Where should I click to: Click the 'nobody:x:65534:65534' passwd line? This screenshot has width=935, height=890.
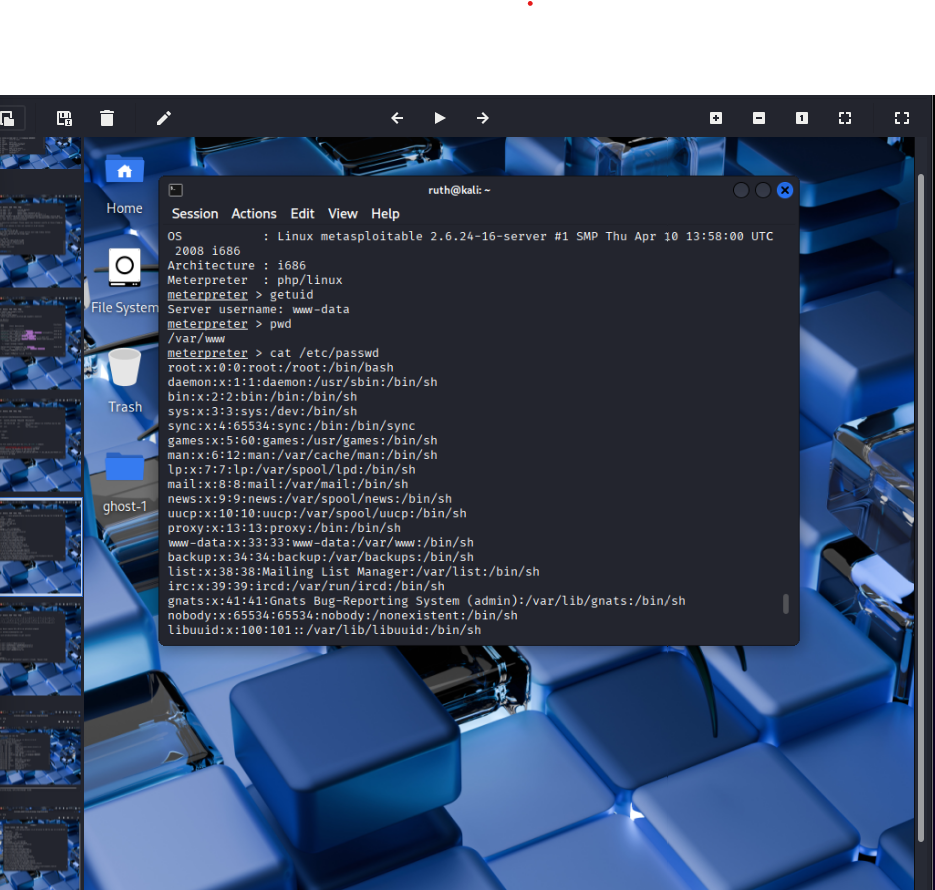tap(342, 616)
